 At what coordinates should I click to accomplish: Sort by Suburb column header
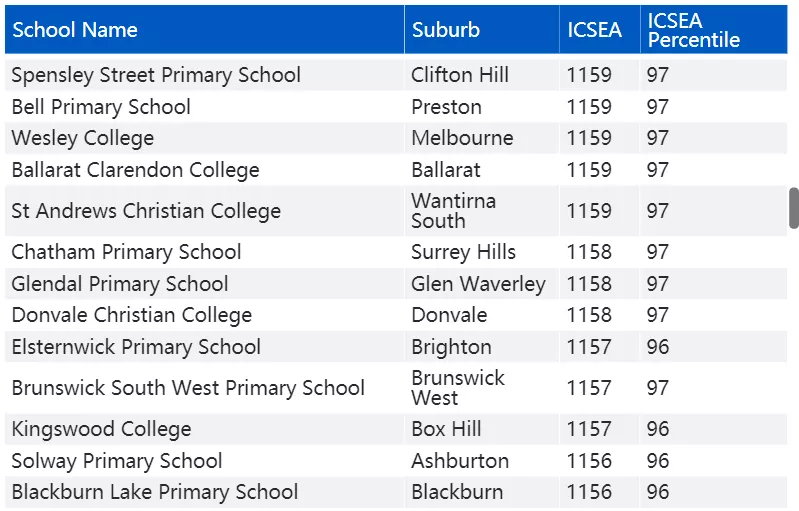tap(482, 30)
